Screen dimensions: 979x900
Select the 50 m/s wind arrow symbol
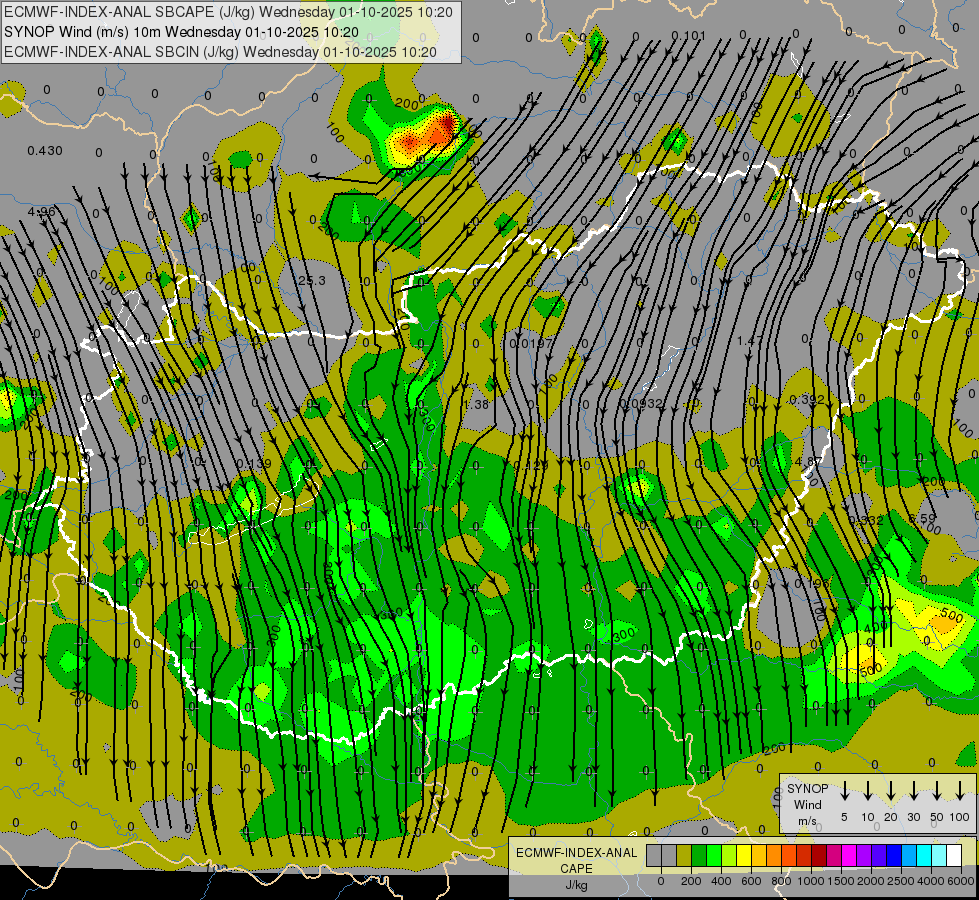click(x=937, y=791)
